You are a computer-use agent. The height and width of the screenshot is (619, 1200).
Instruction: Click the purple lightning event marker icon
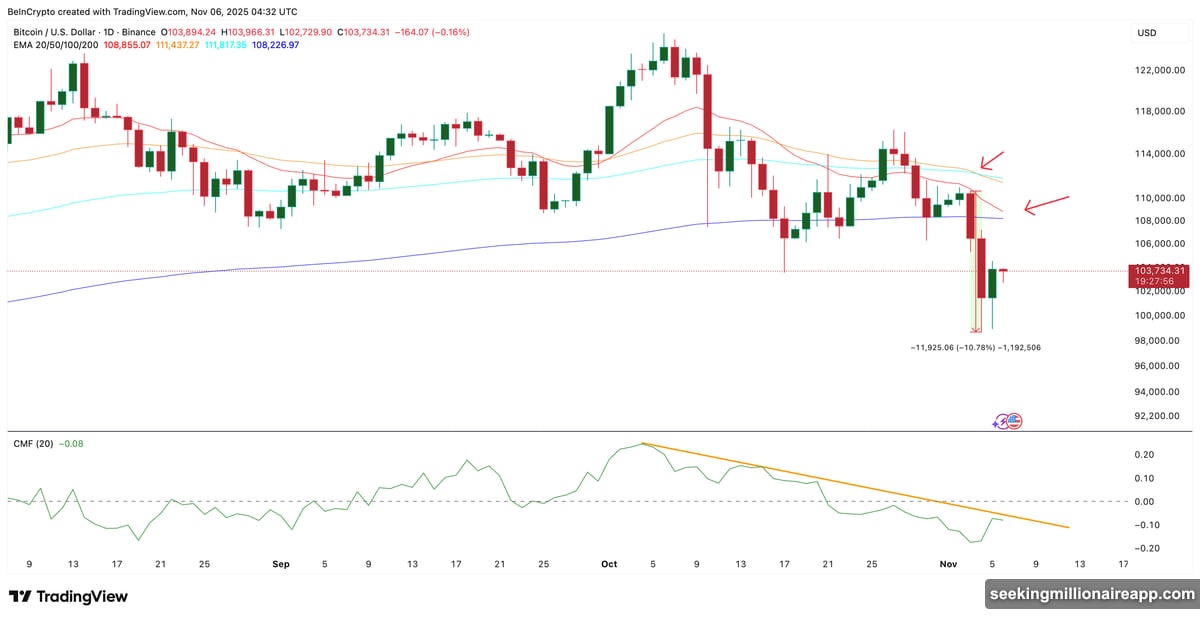[x=1002, y=421]
